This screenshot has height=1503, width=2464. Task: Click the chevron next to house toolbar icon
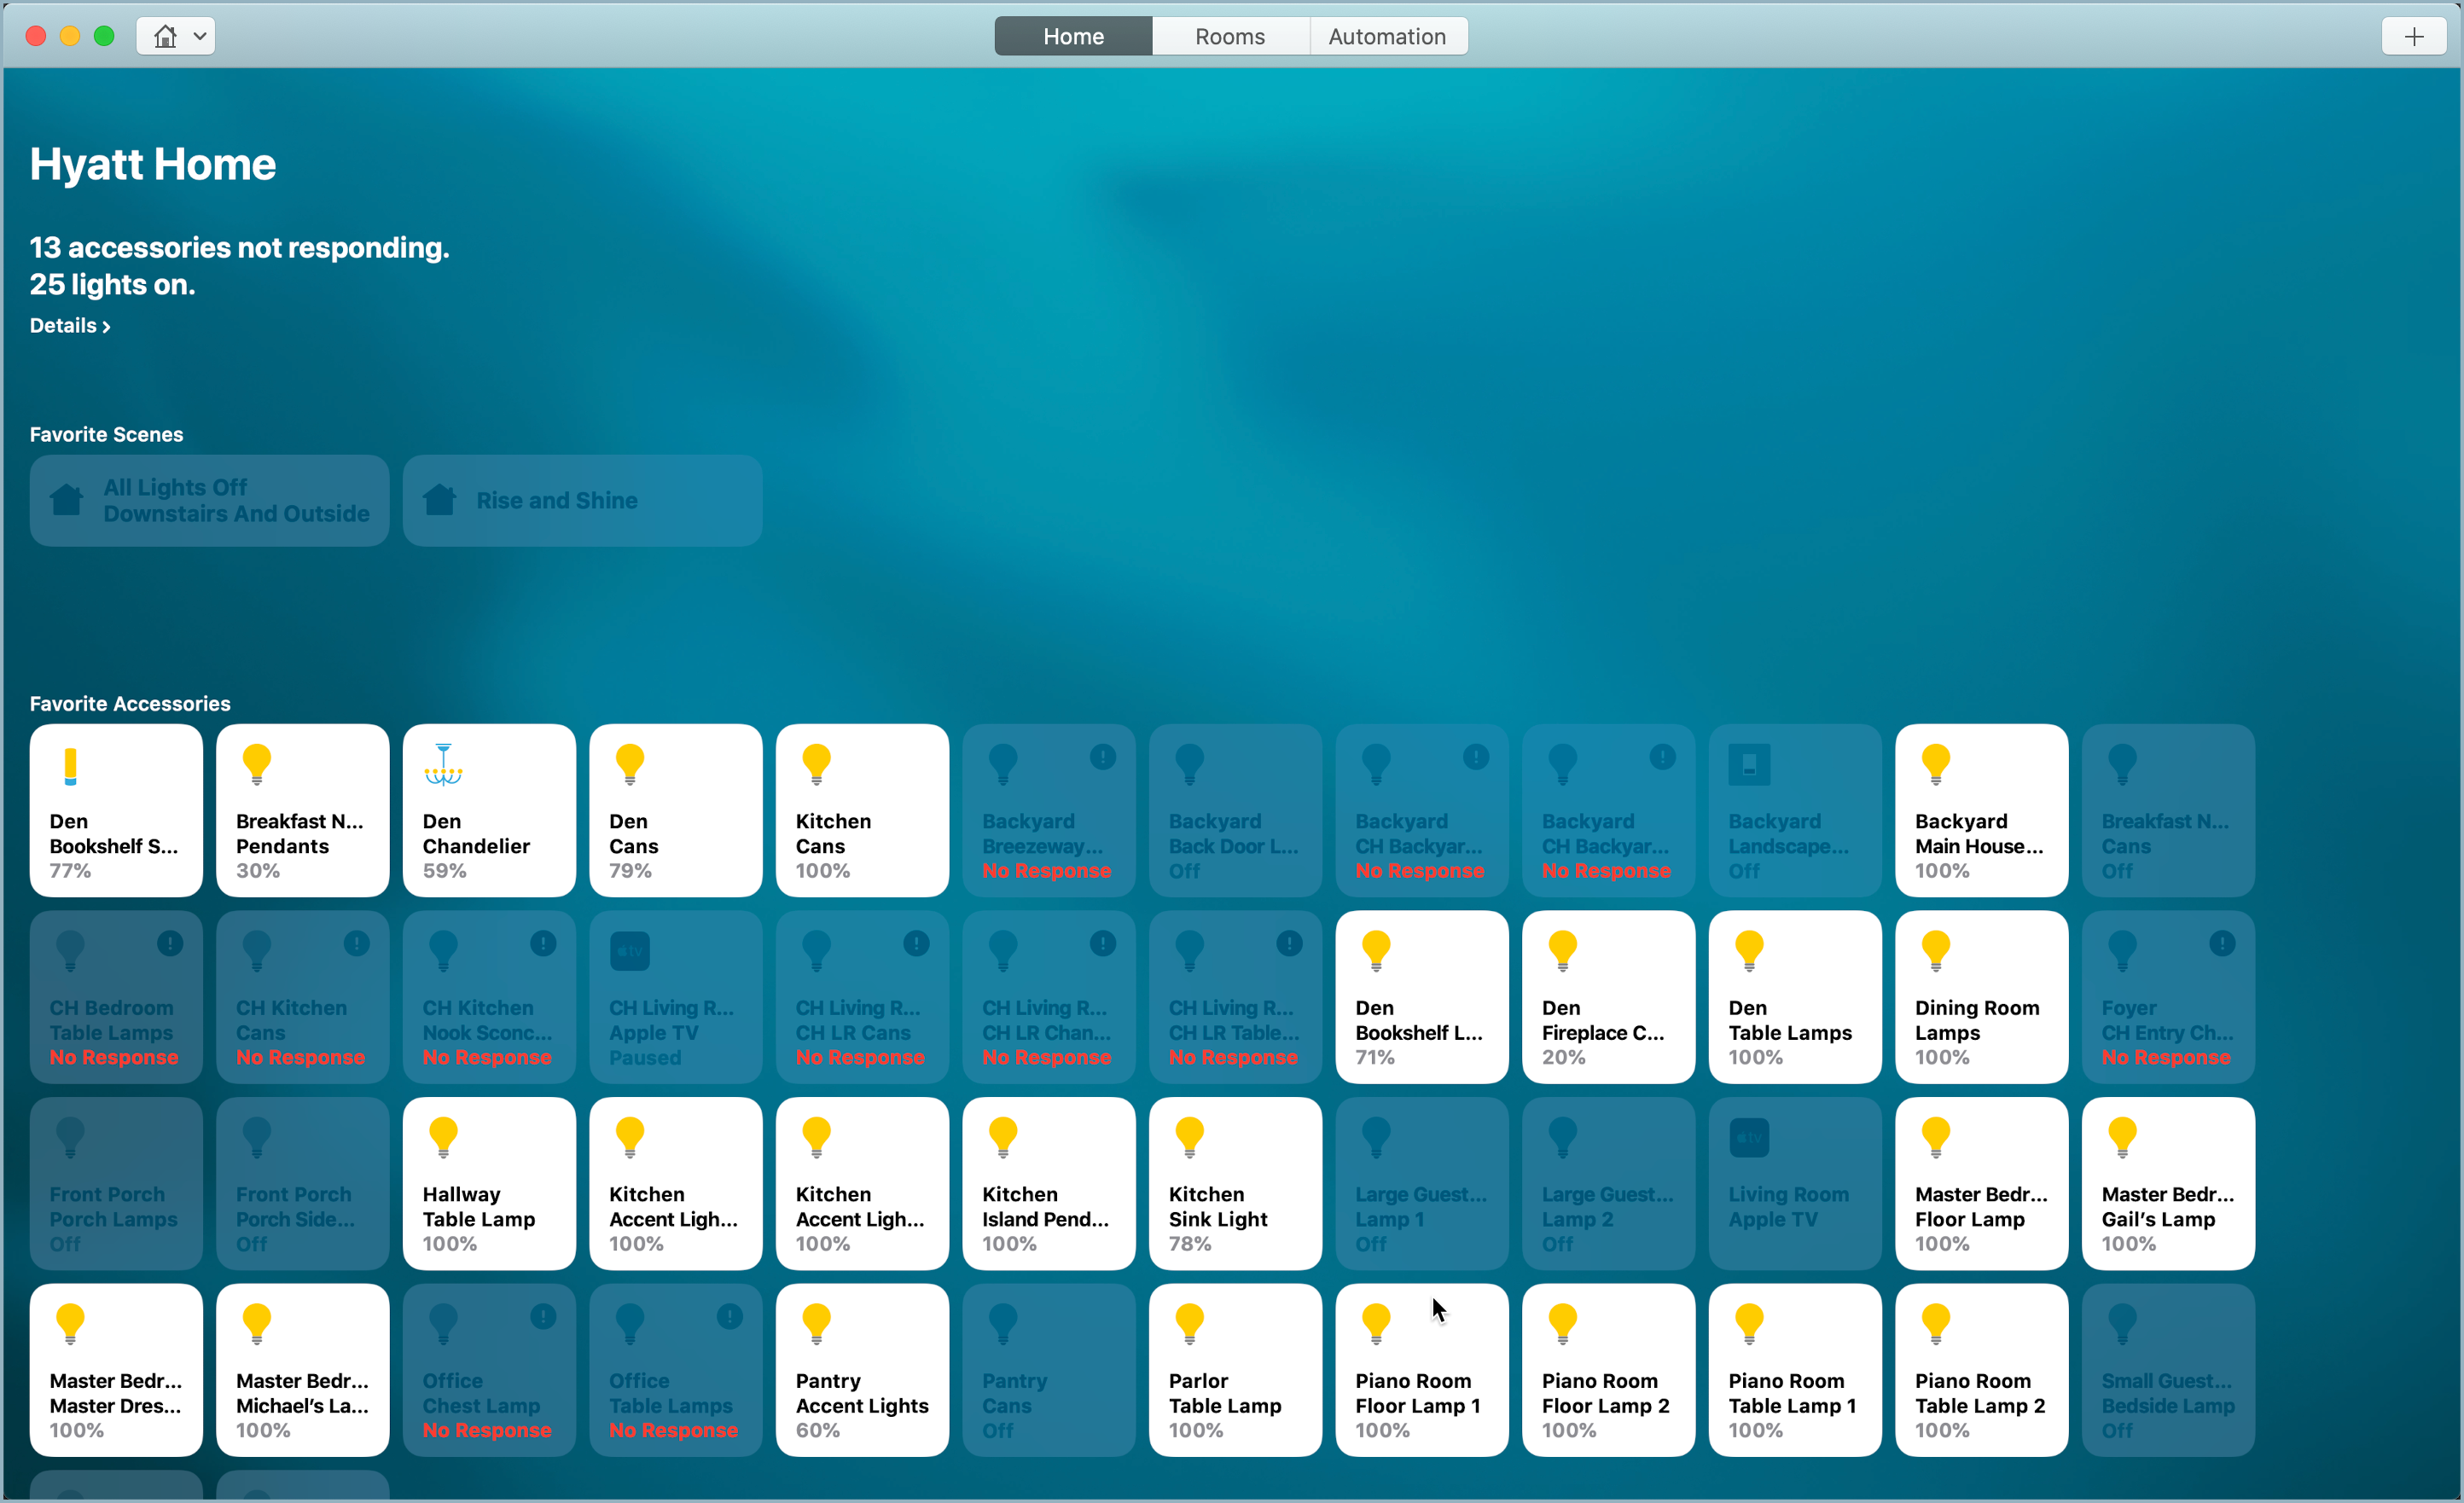(x=200, y=37)
